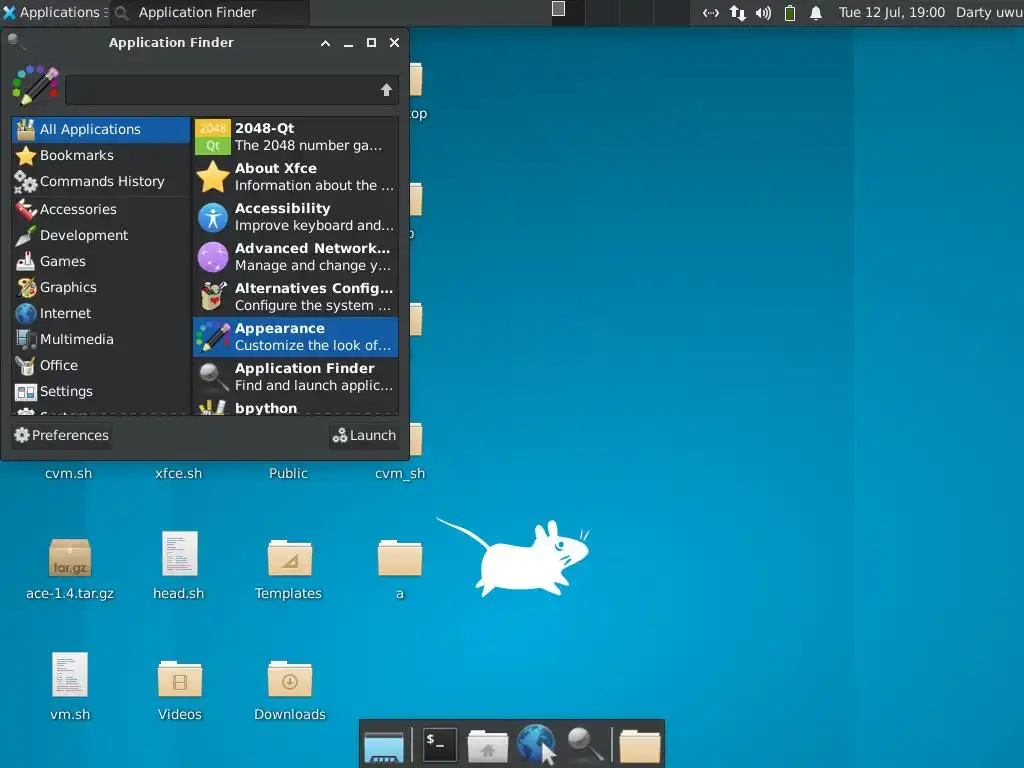Viewport: 1024px width, 768px height.
Task: Select the Multimedia category
Action: tap(101, 340)
